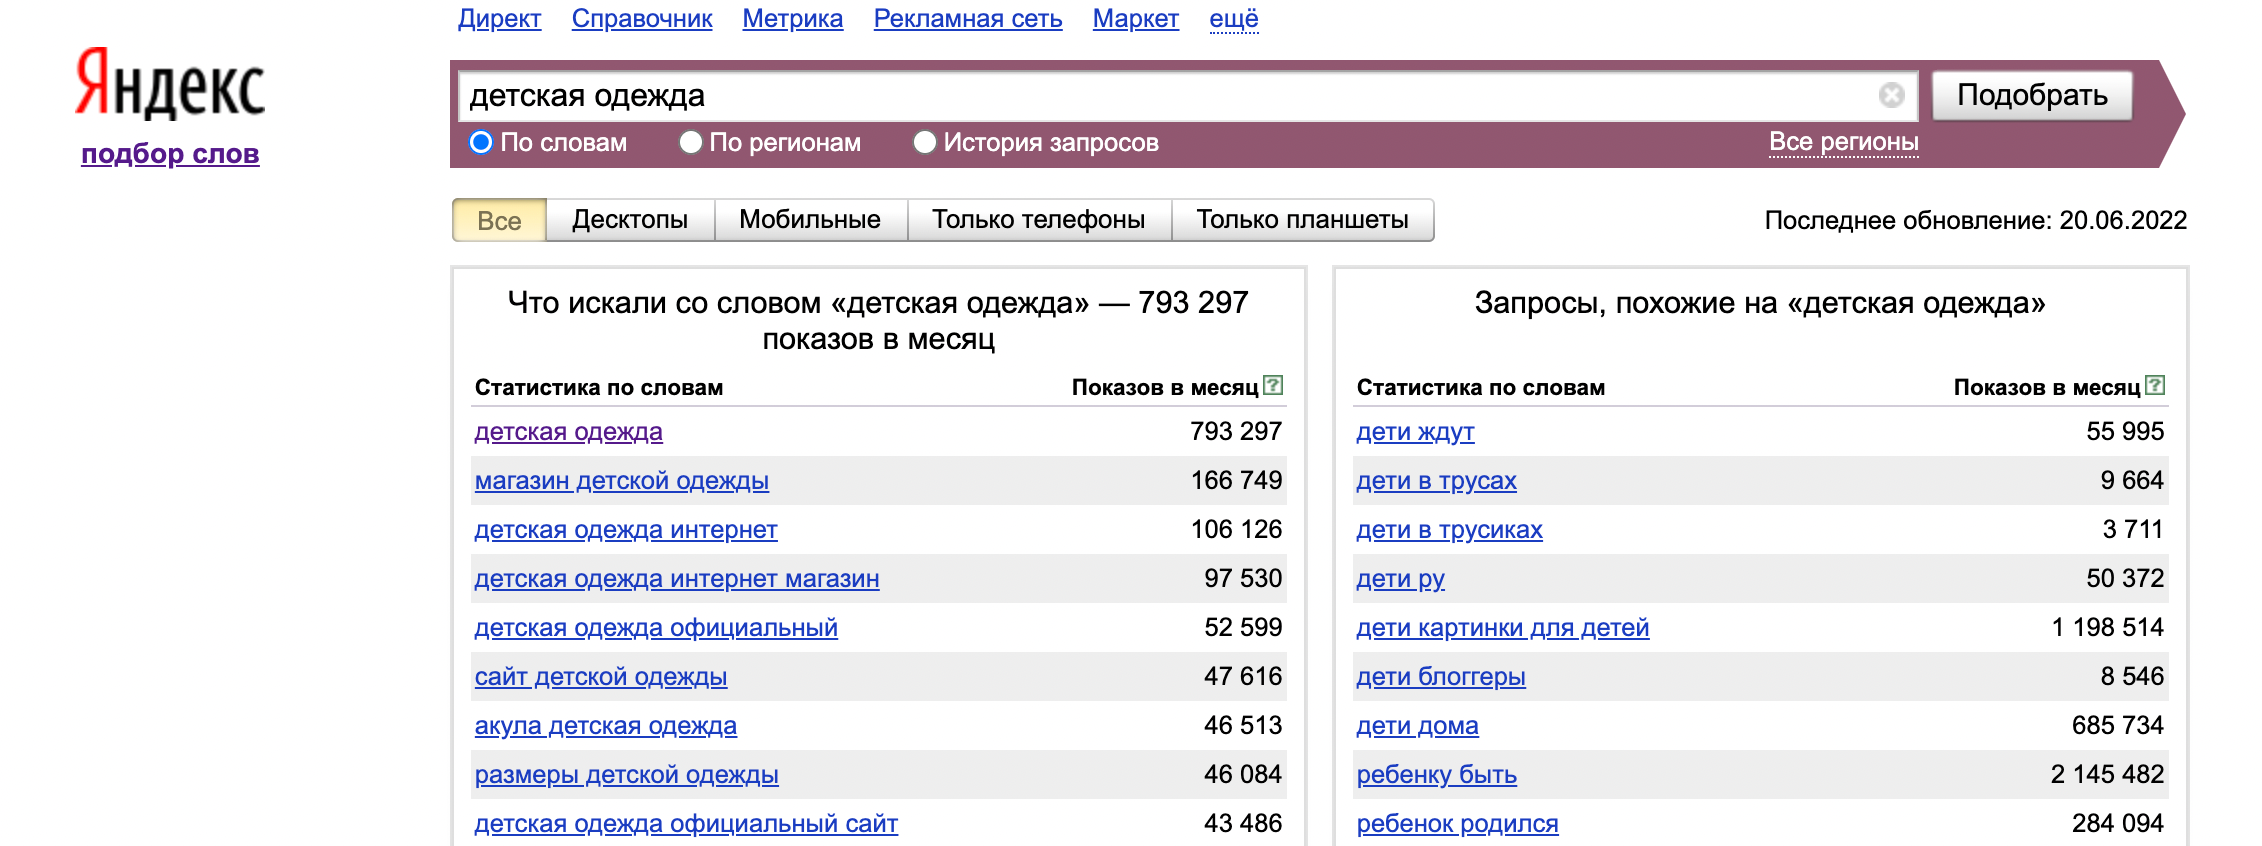Open the 'Рекламная сеть' link

tap(968, 18)
